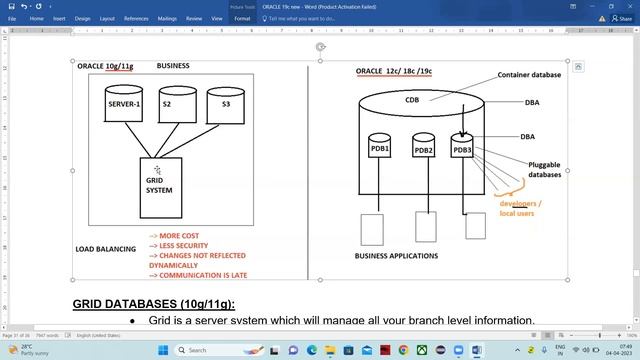640x360 pixels.
Task: Click the Share button
Action: [622, 19]
